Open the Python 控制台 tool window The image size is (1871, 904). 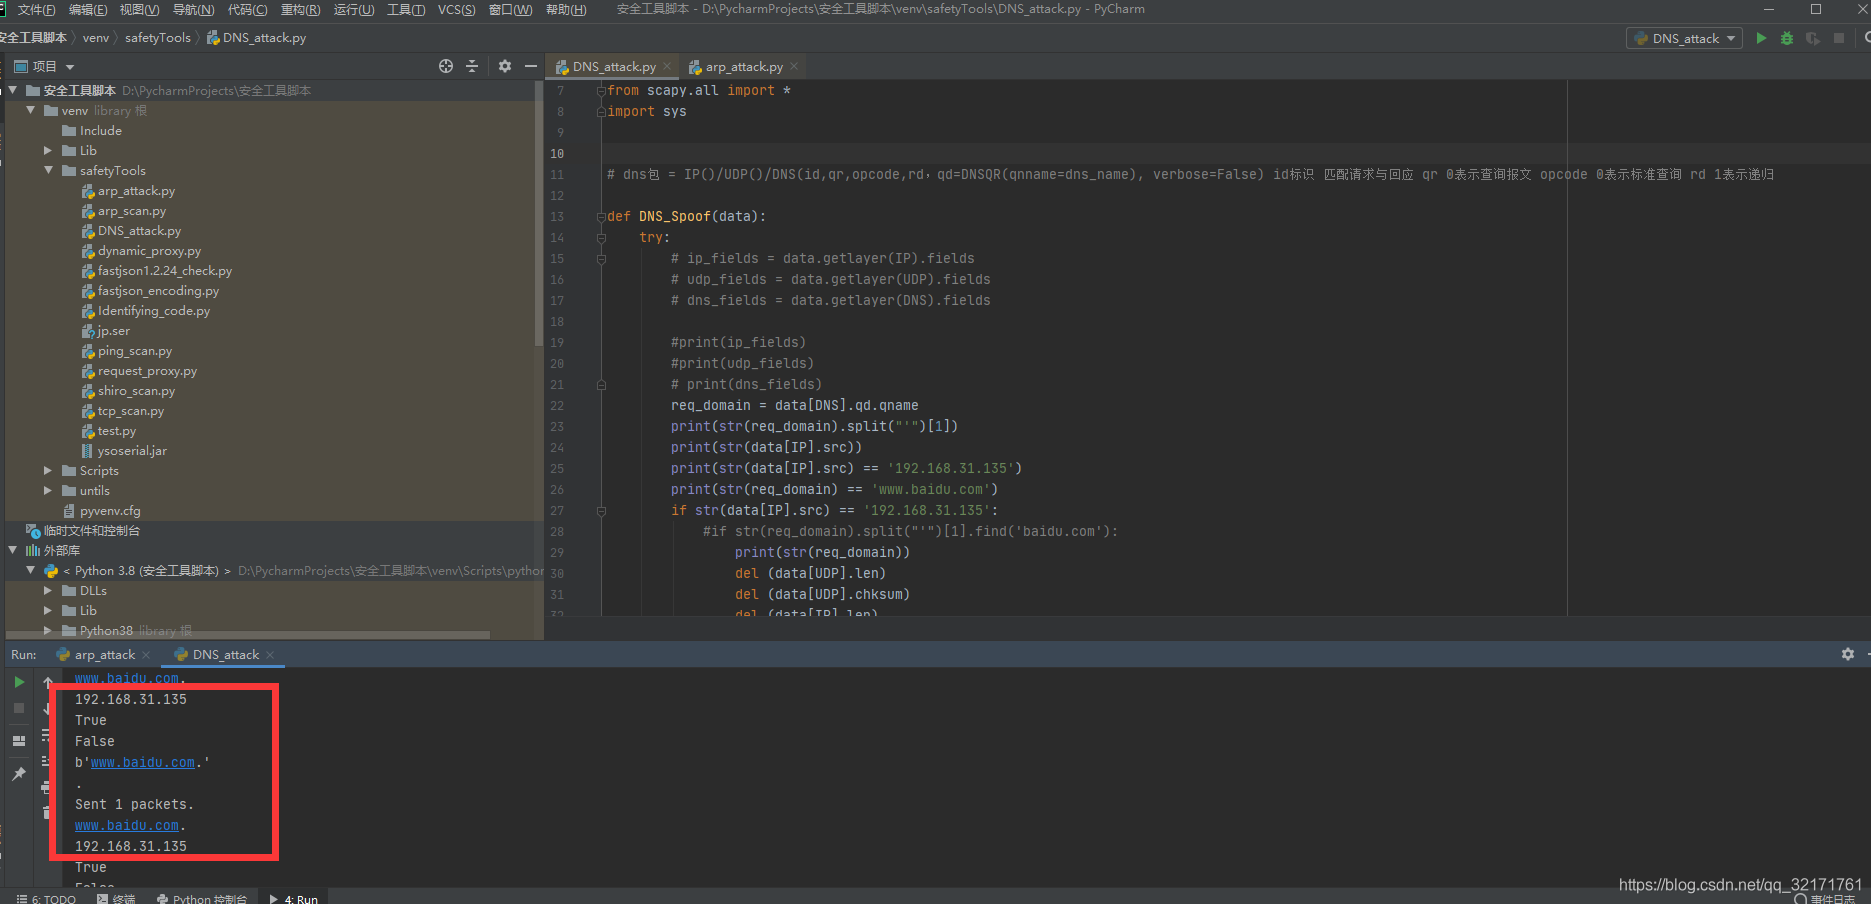(x=201, y=898)
